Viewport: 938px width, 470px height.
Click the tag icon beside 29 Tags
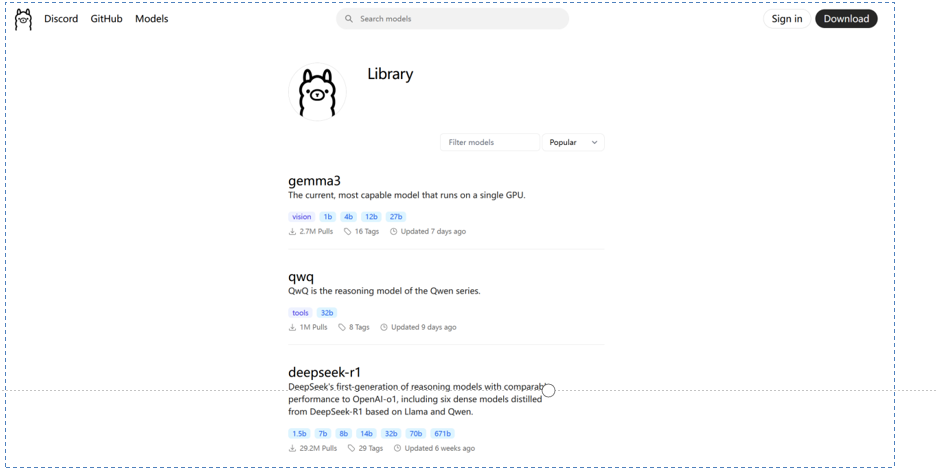tap(351, 448)
